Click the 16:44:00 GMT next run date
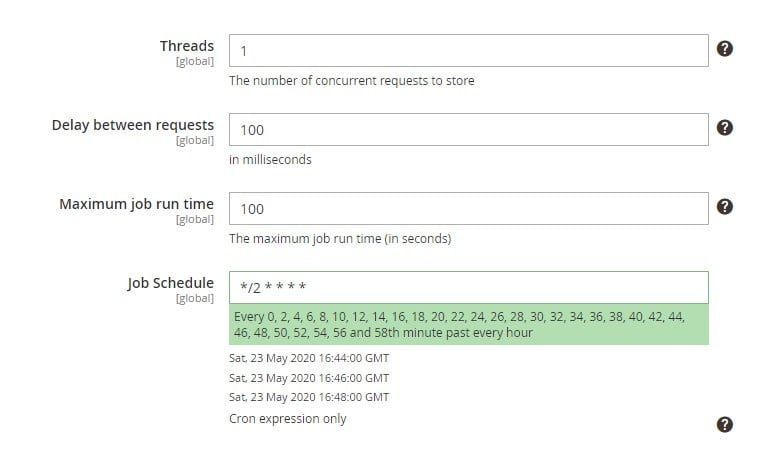The width and height of the screenshot is (766, 453). pyautogui.click(x=309, y=358)
